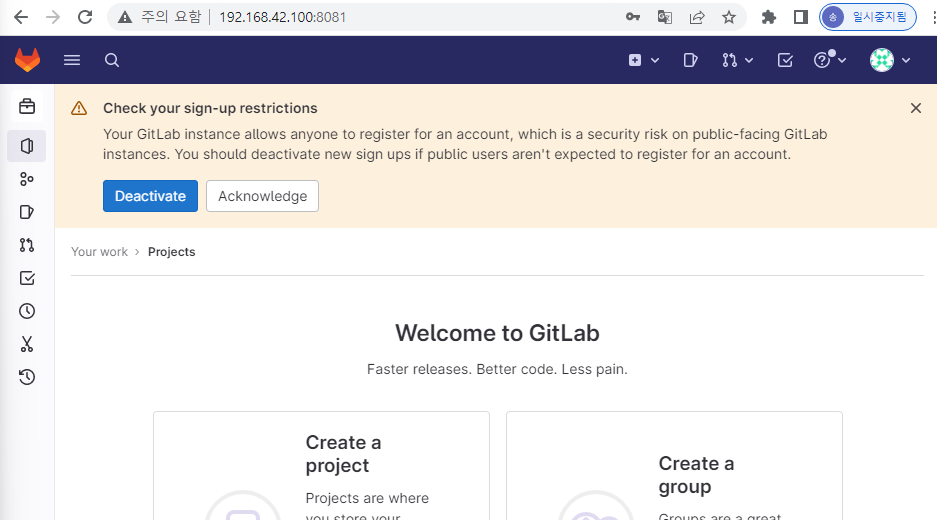Open Merge requests in the left sidebar
This screenshot has width=937, height=520.
click(27, 244)
